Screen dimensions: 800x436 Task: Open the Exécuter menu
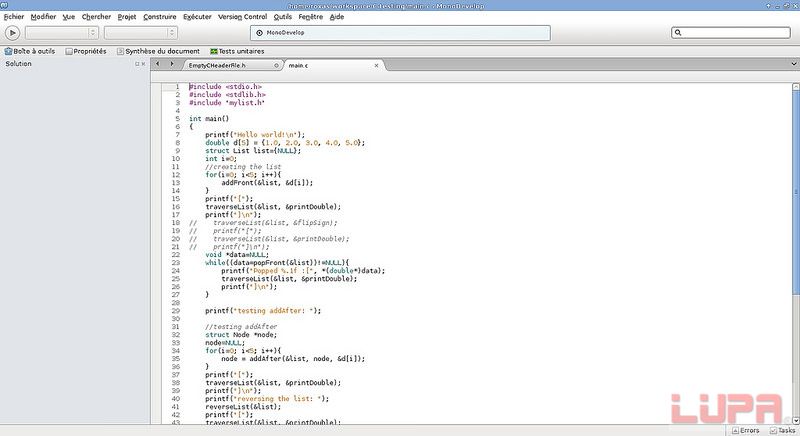click(197, 17)
